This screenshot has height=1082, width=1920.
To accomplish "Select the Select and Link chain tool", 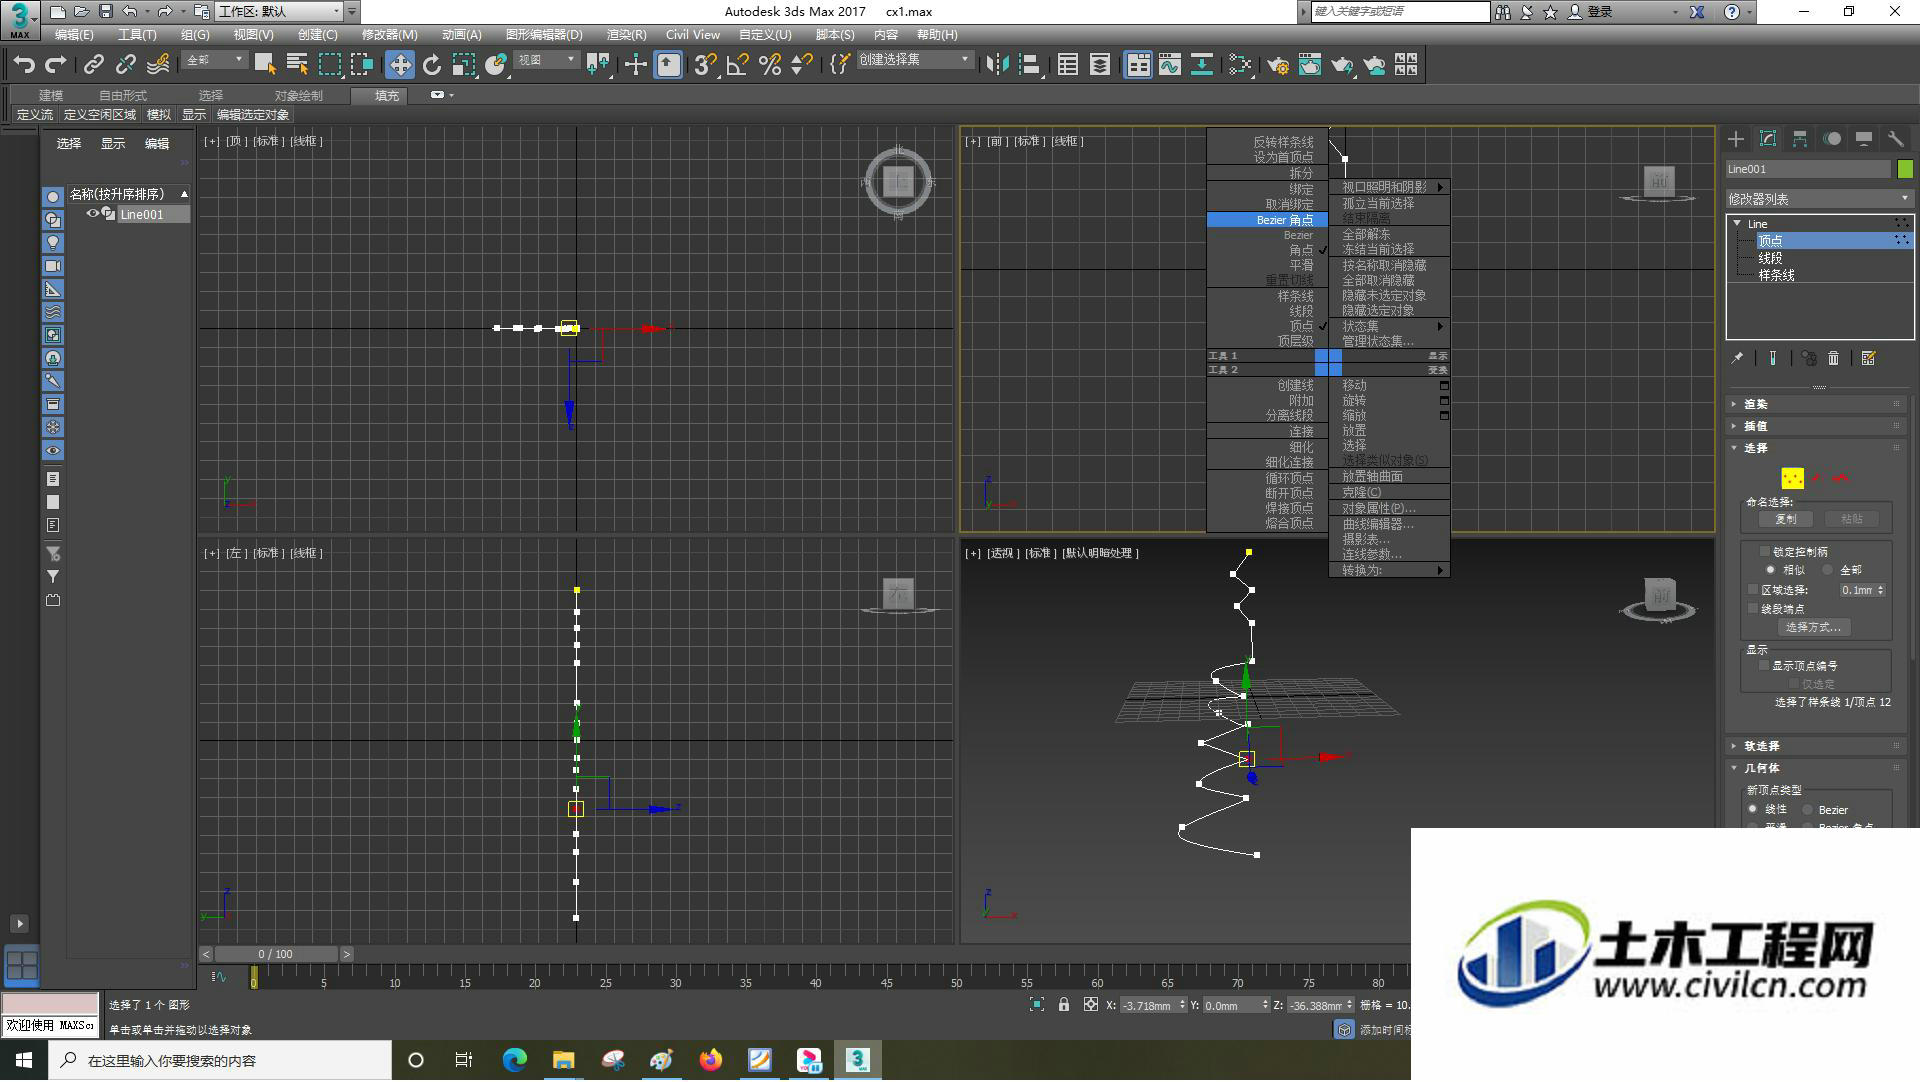I will point(94,65).
